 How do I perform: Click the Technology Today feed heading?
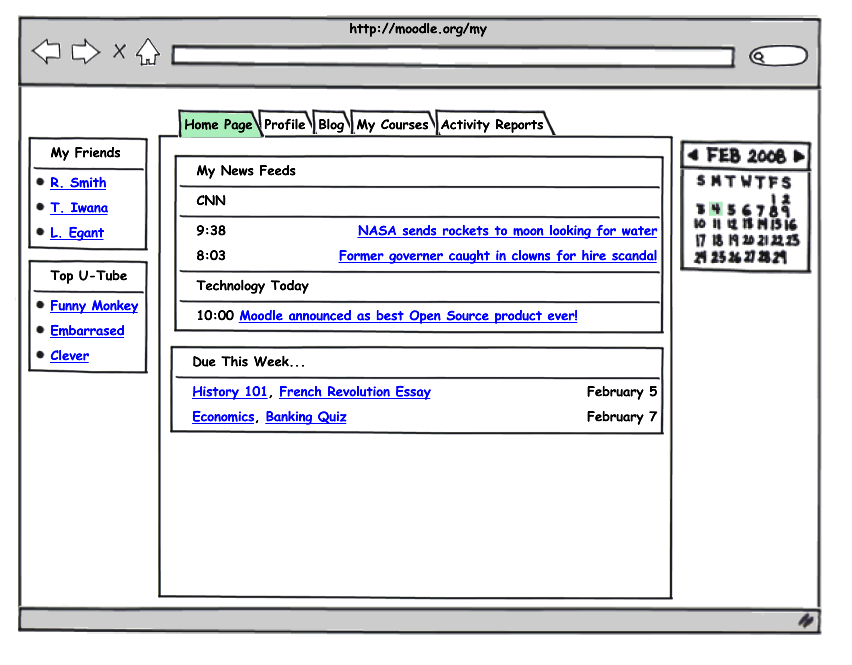(253, 286)
